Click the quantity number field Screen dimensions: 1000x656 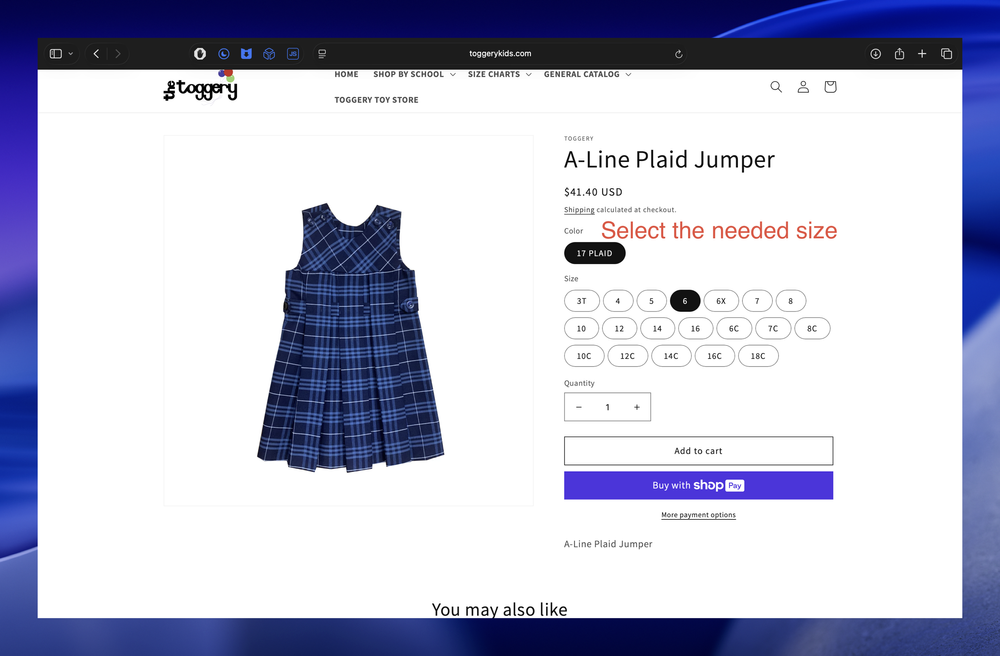click(608, 407)
